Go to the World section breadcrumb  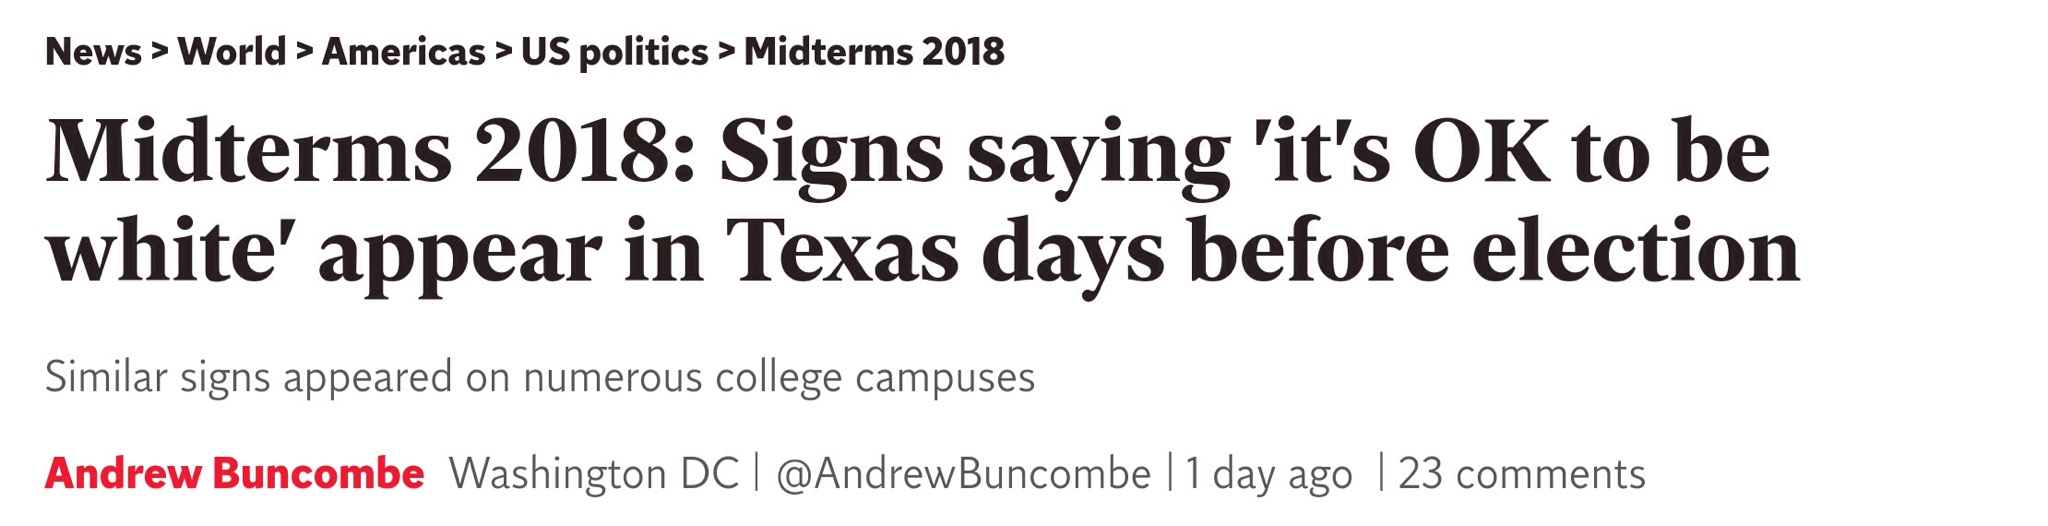pos(232,51)
